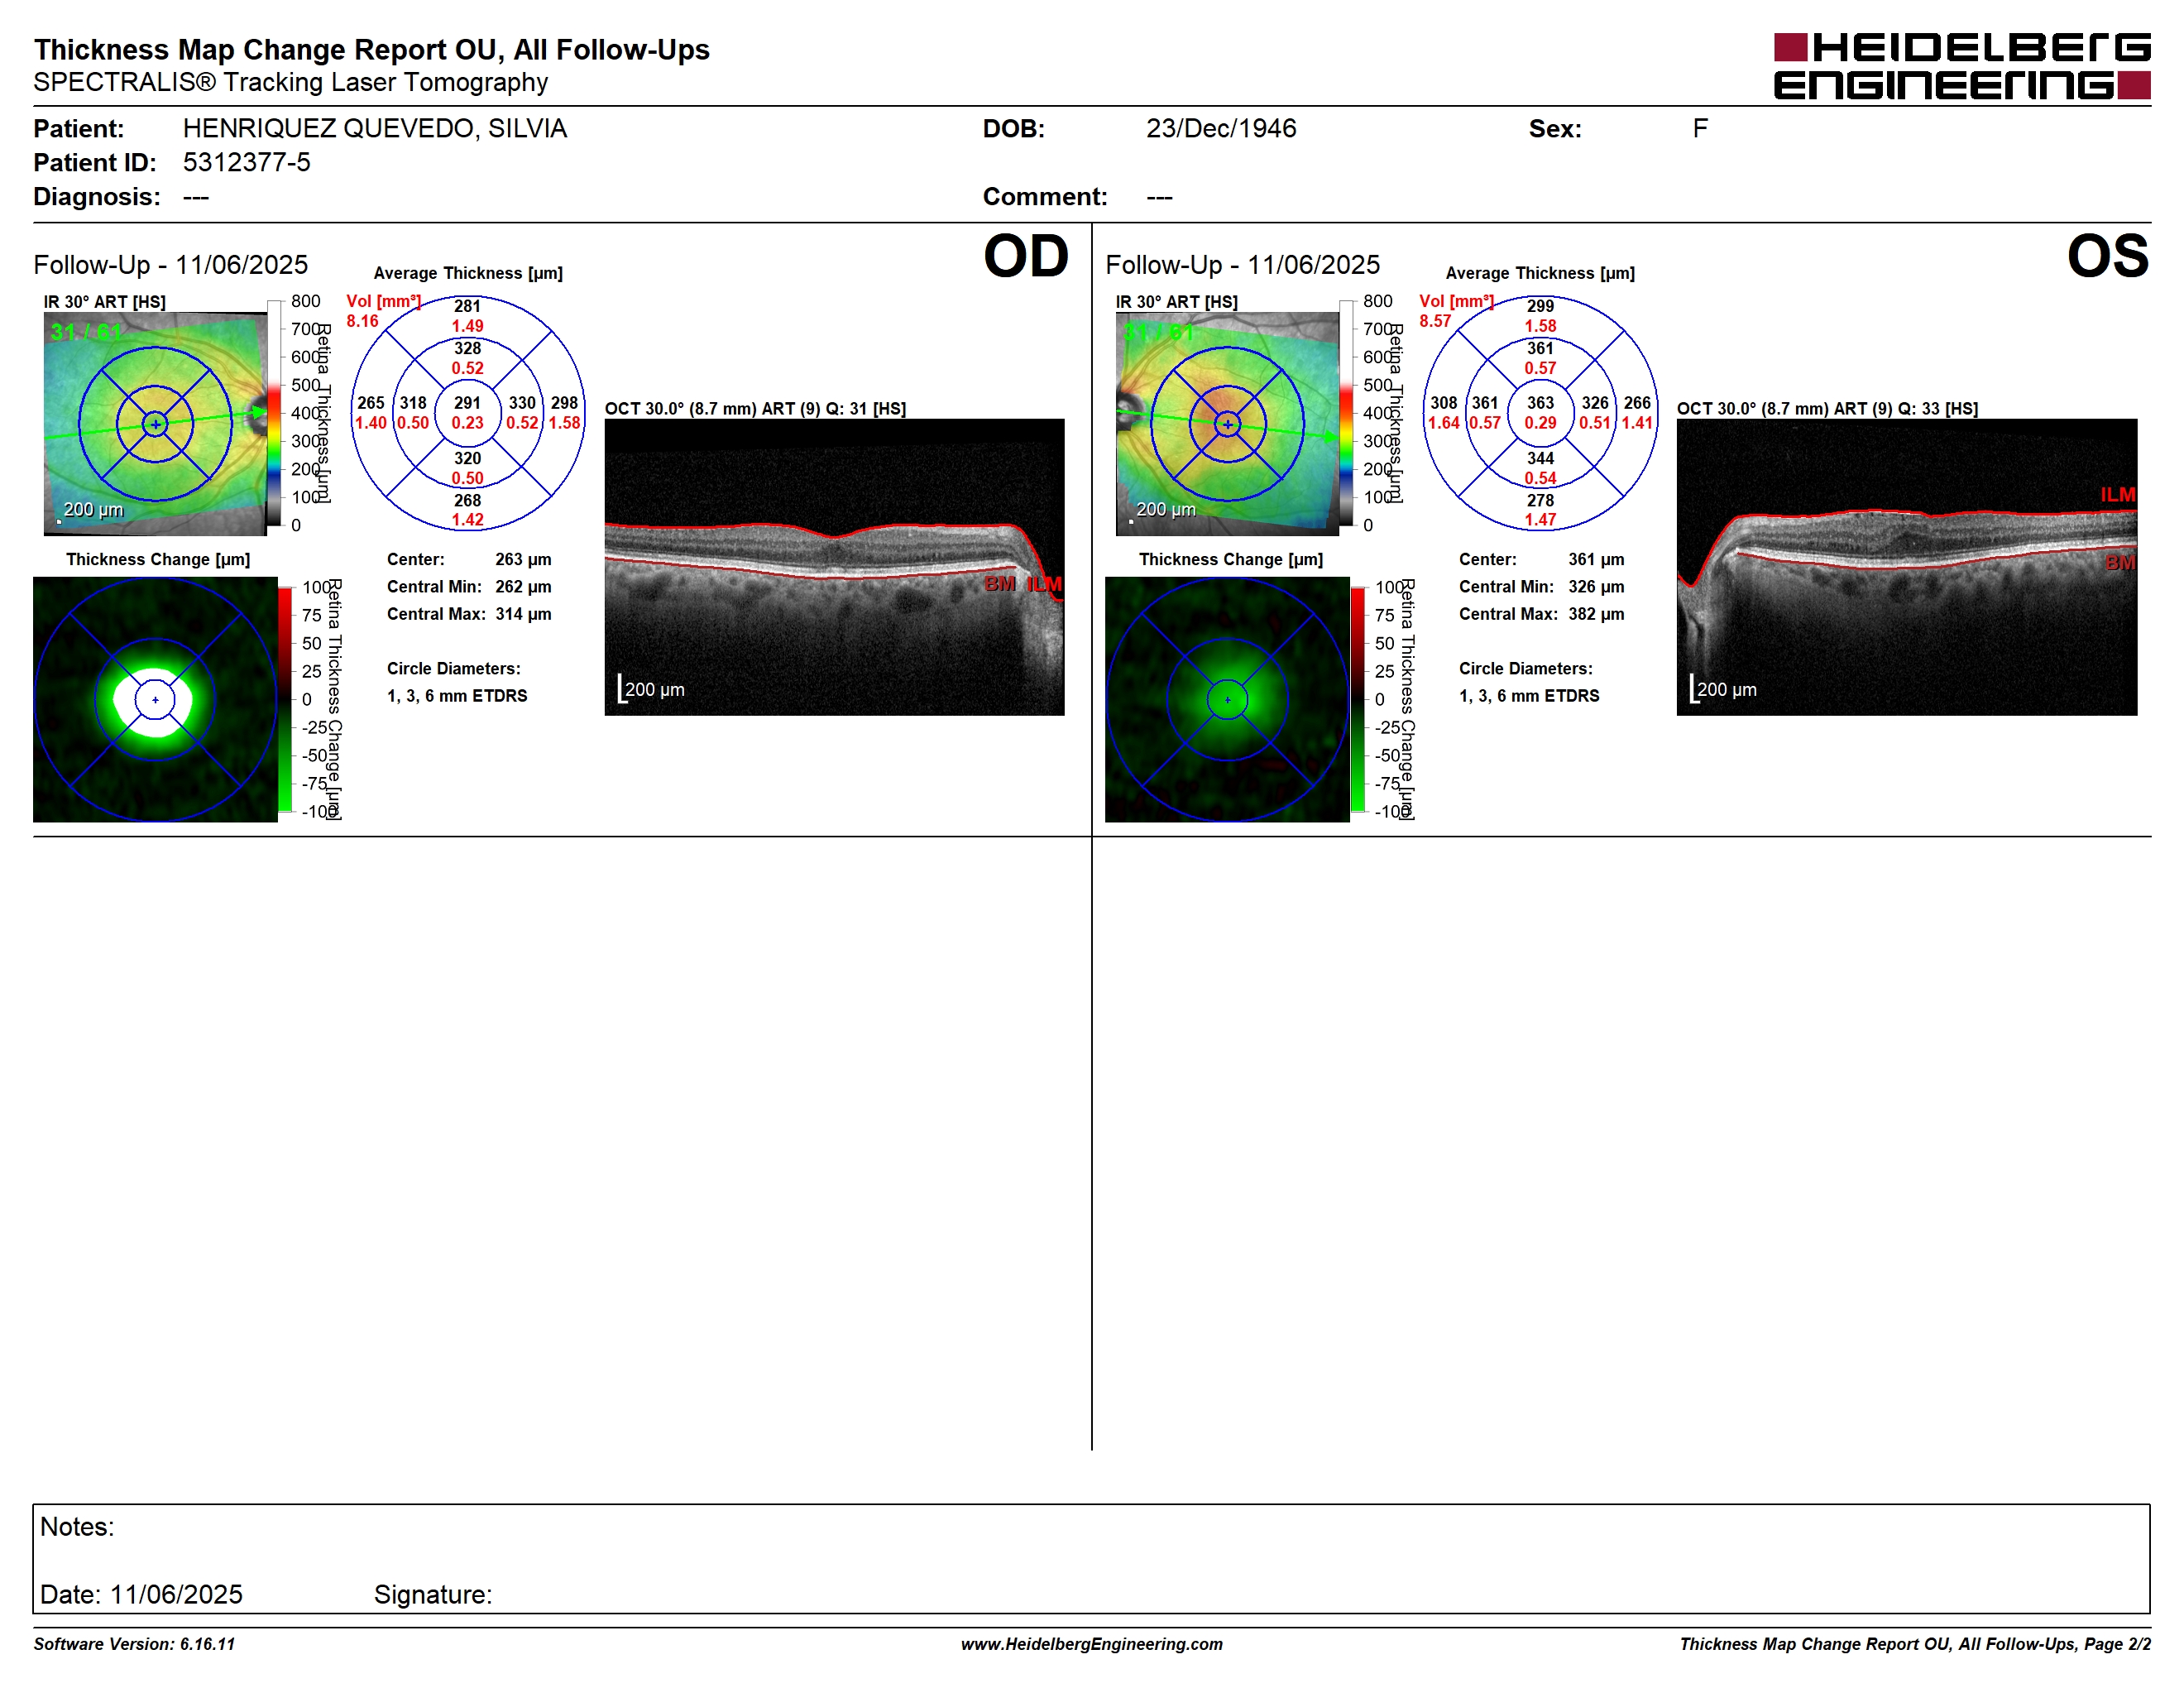Screen dimensions: 2184x1688
Task: Click OS outer inferior volume '1.47'
Action: click(x=1540, y=520)
